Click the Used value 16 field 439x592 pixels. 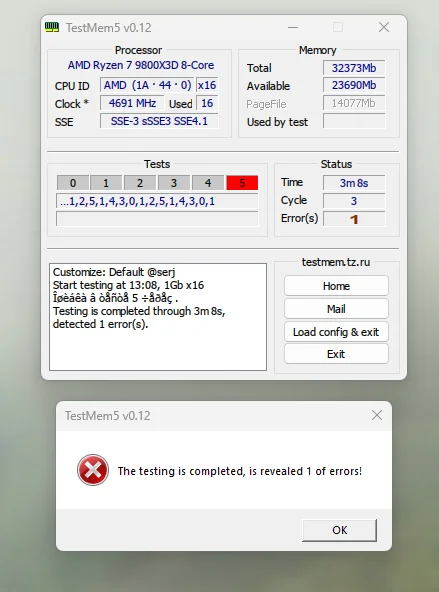[x=207, y=103]
